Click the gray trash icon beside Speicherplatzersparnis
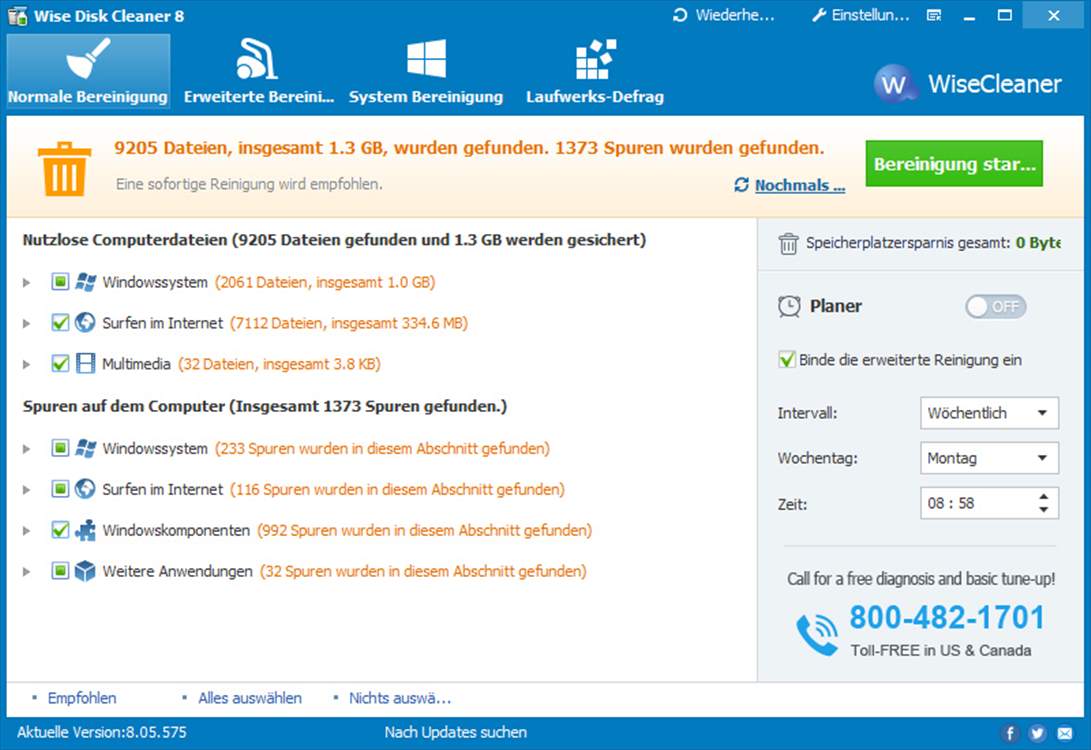Image resolution: width=1091 pixels, height=750 pixels. tap(788, 244)
